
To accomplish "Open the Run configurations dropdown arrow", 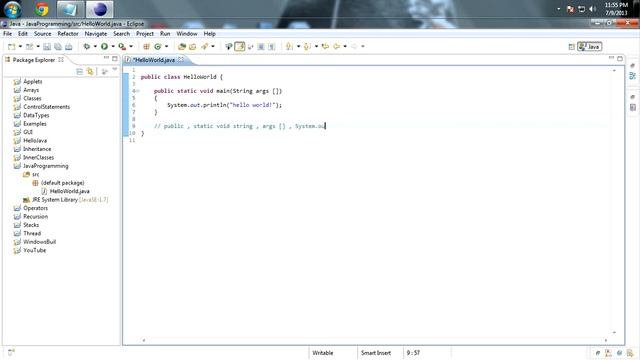I will click(113, 47).
